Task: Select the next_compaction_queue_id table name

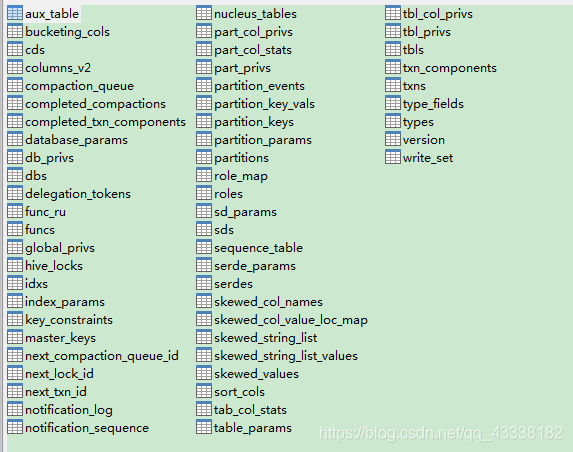Action: coord(102,356)
